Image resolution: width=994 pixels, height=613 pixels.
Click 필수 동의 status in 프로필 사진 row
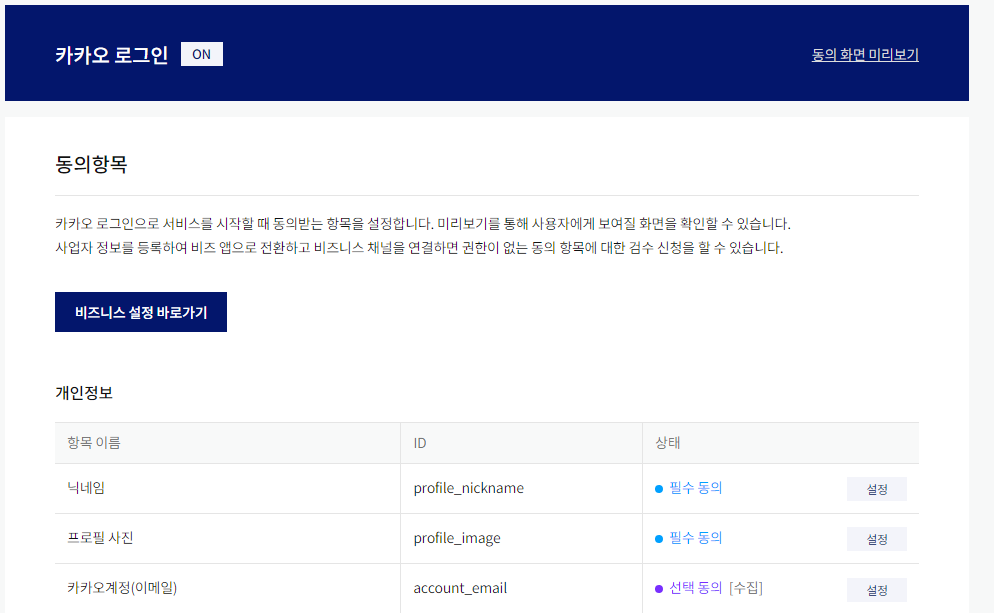coord(695,538)
